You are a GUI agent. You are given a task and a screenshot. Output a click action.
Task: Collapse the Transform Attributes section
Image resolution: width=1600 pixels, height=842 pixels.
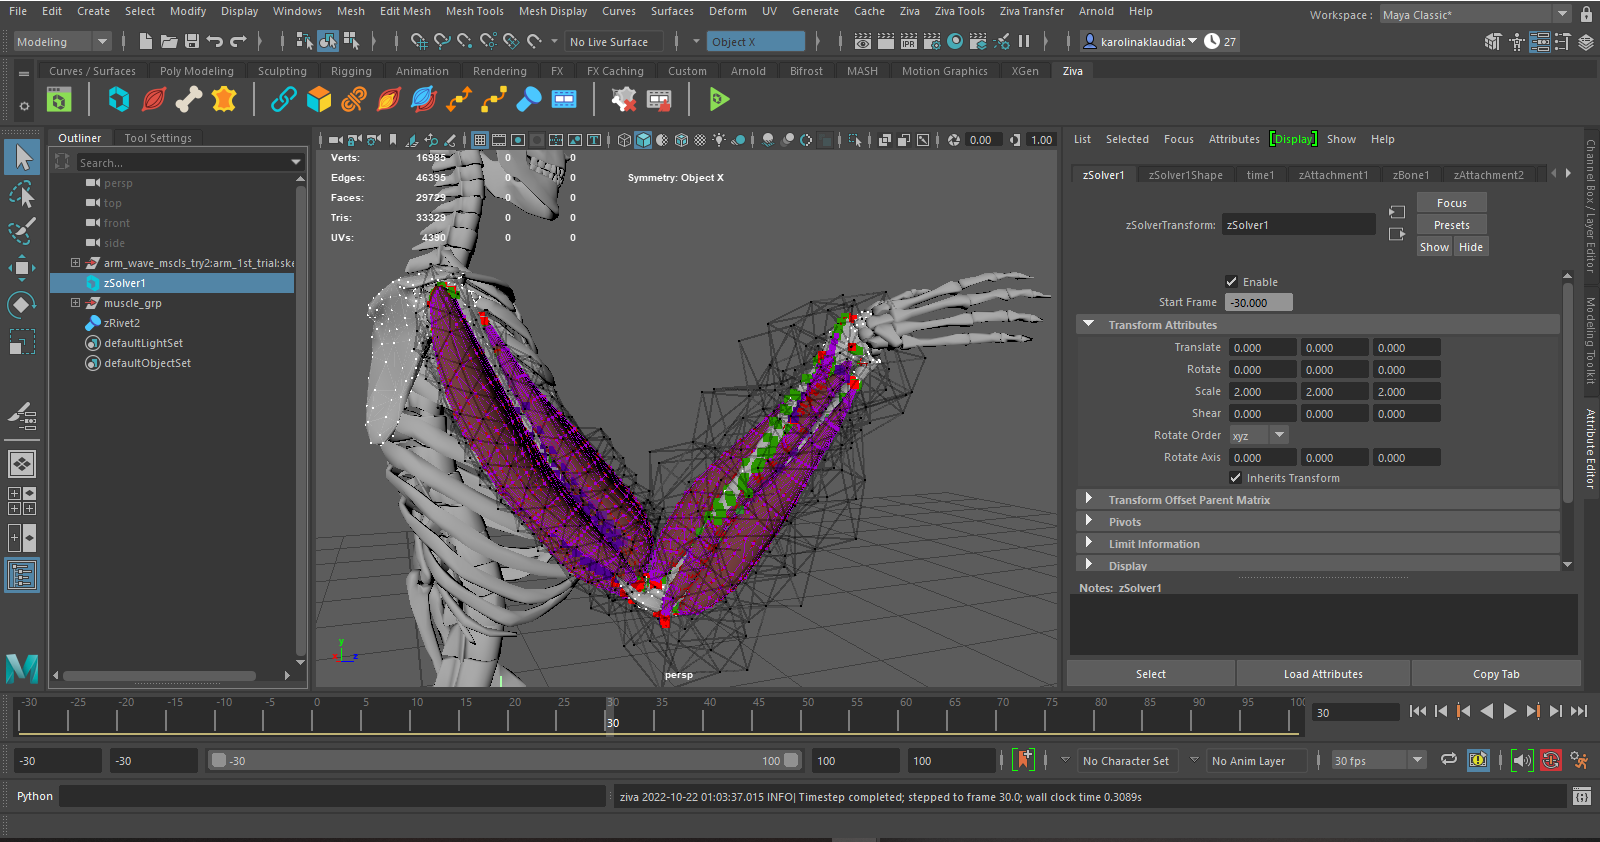(1089, 324)
